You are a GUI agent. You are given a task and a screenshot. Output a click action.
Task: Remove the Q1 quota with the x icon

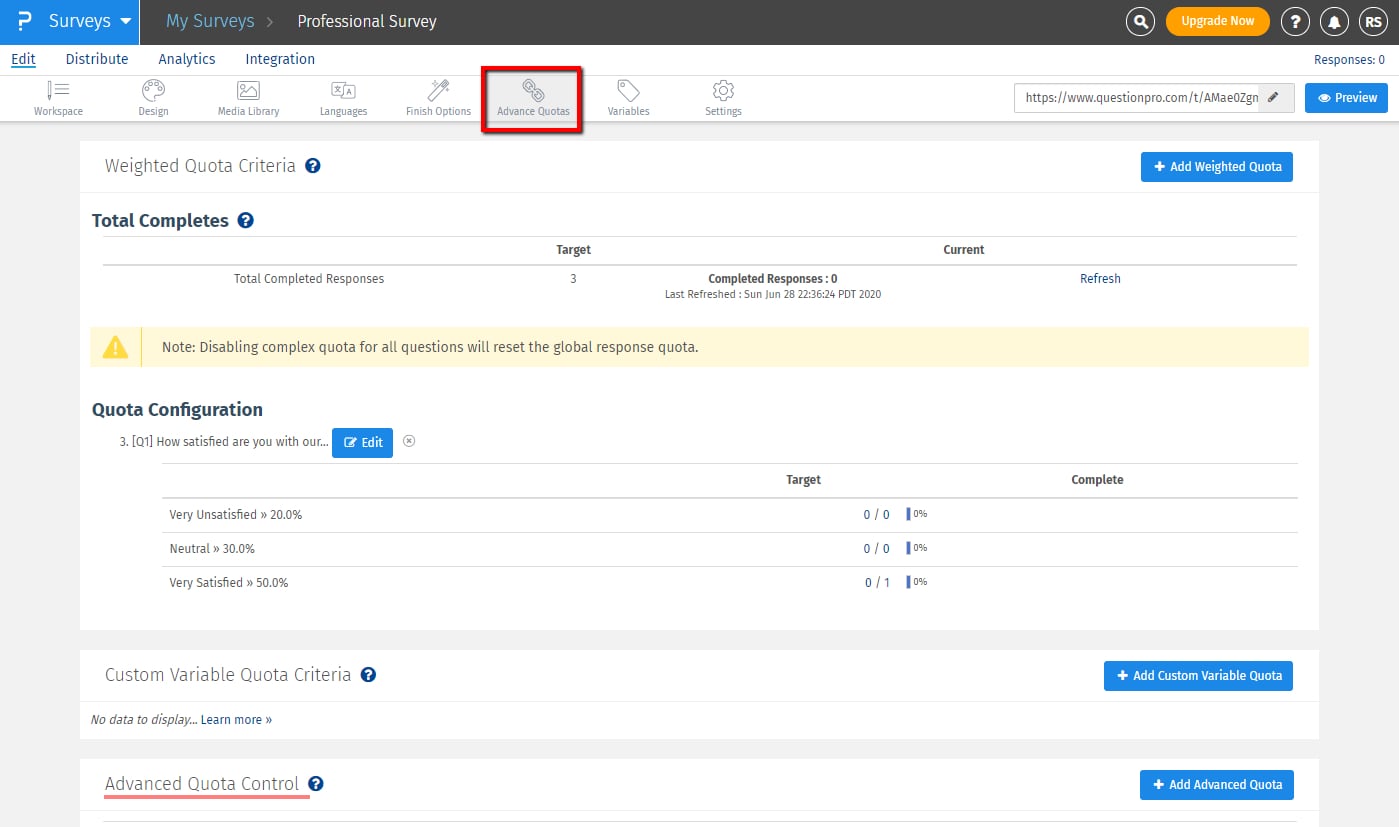[409, 441]
